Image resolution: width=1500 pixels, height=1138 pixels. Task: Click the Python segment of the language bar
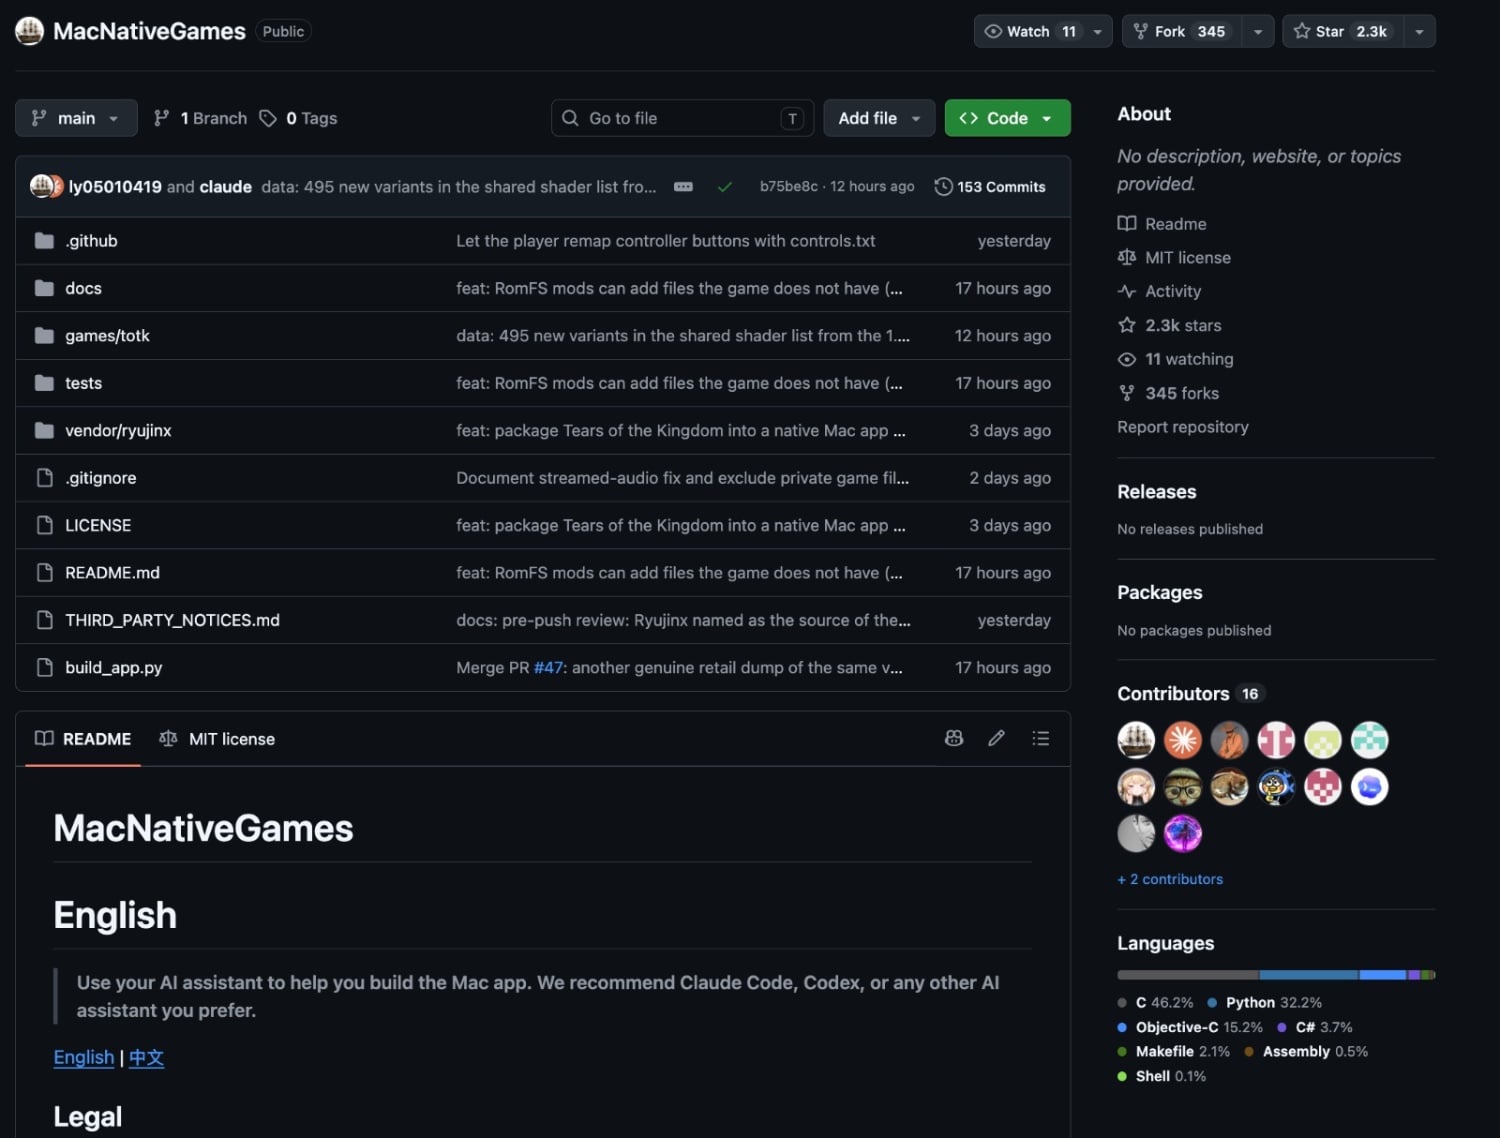click(x=1309, y=974)
